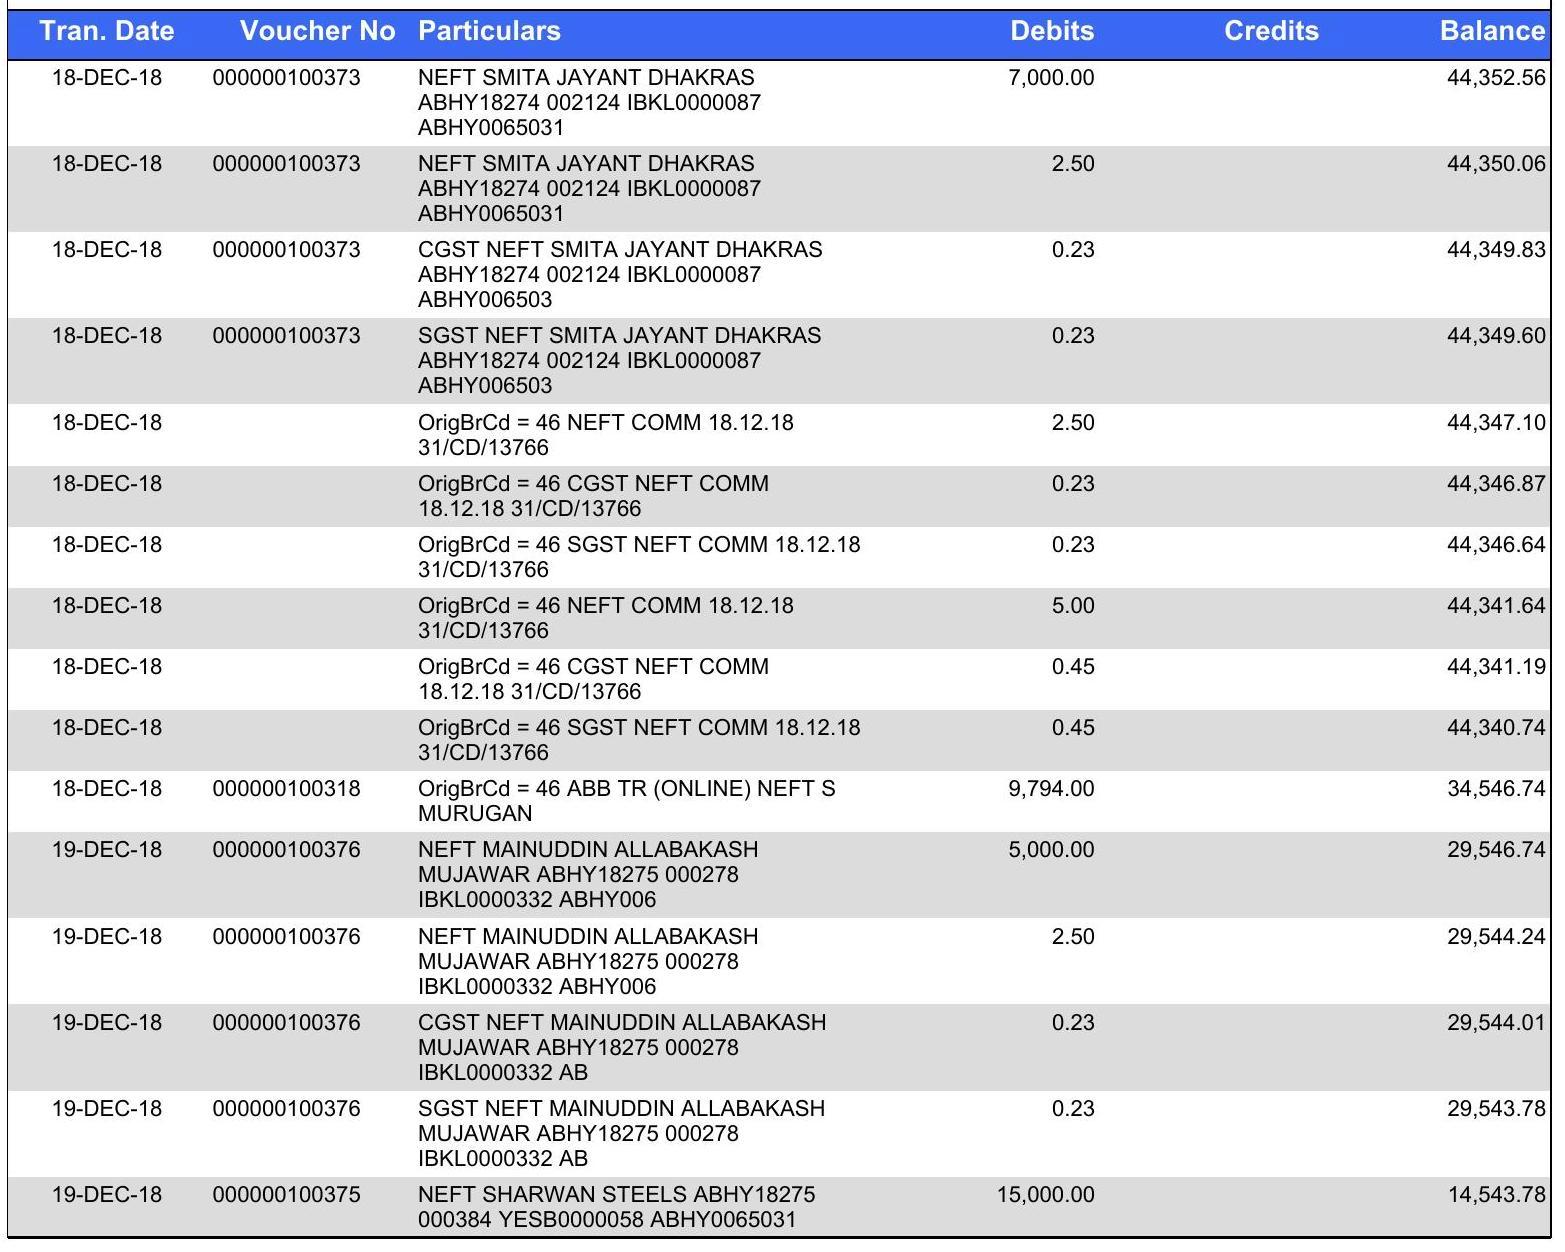Click balance 44,340.74
Viewport: 1565px width, 1252px height.
point(1496,728)
